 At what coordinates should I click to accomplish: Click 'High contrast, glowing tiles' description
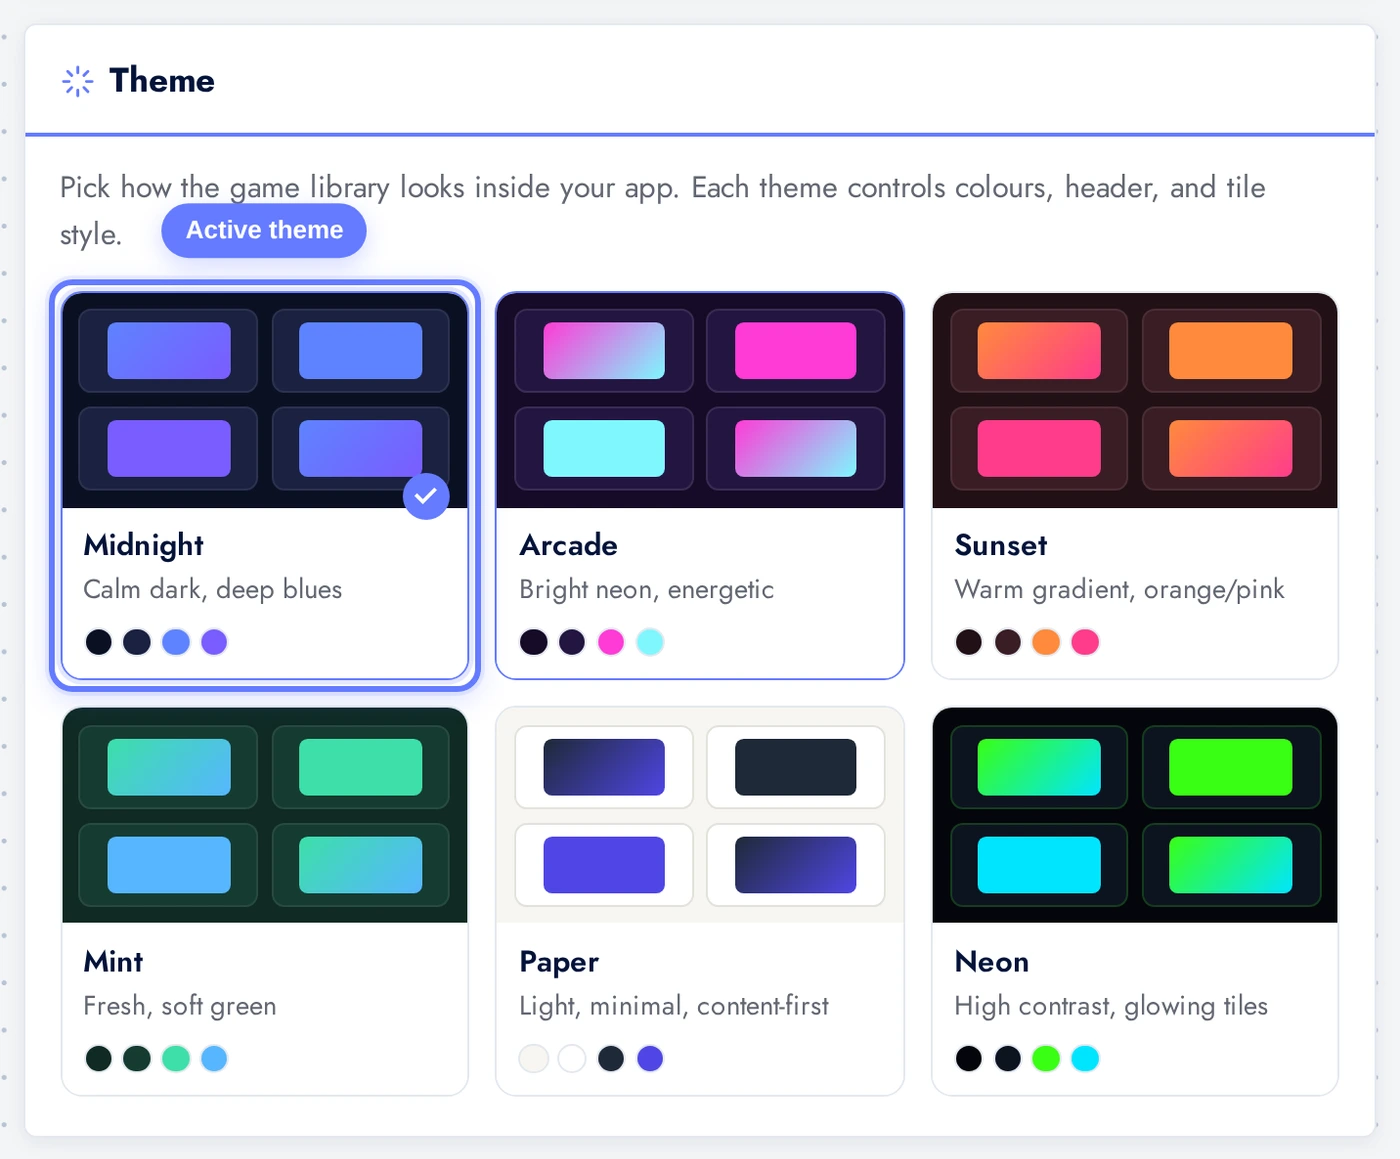(1111, 1006)
